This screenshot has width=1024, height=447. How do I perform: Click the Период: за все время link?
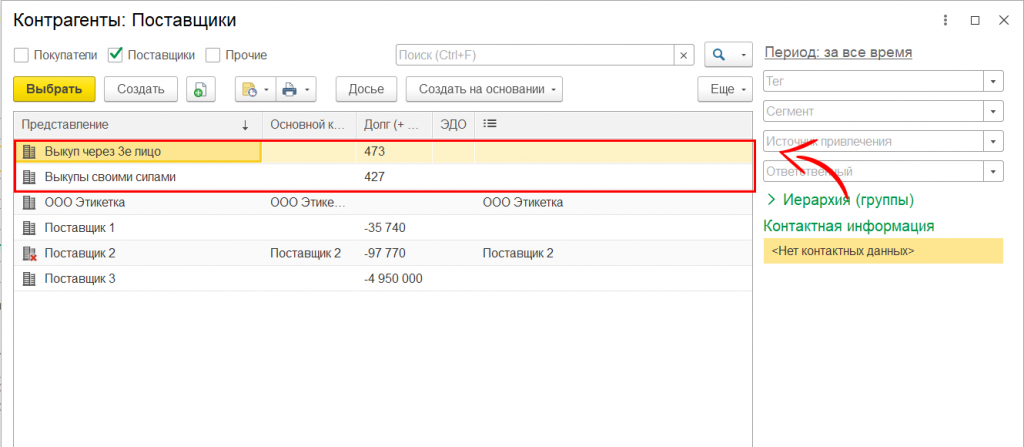837,52
